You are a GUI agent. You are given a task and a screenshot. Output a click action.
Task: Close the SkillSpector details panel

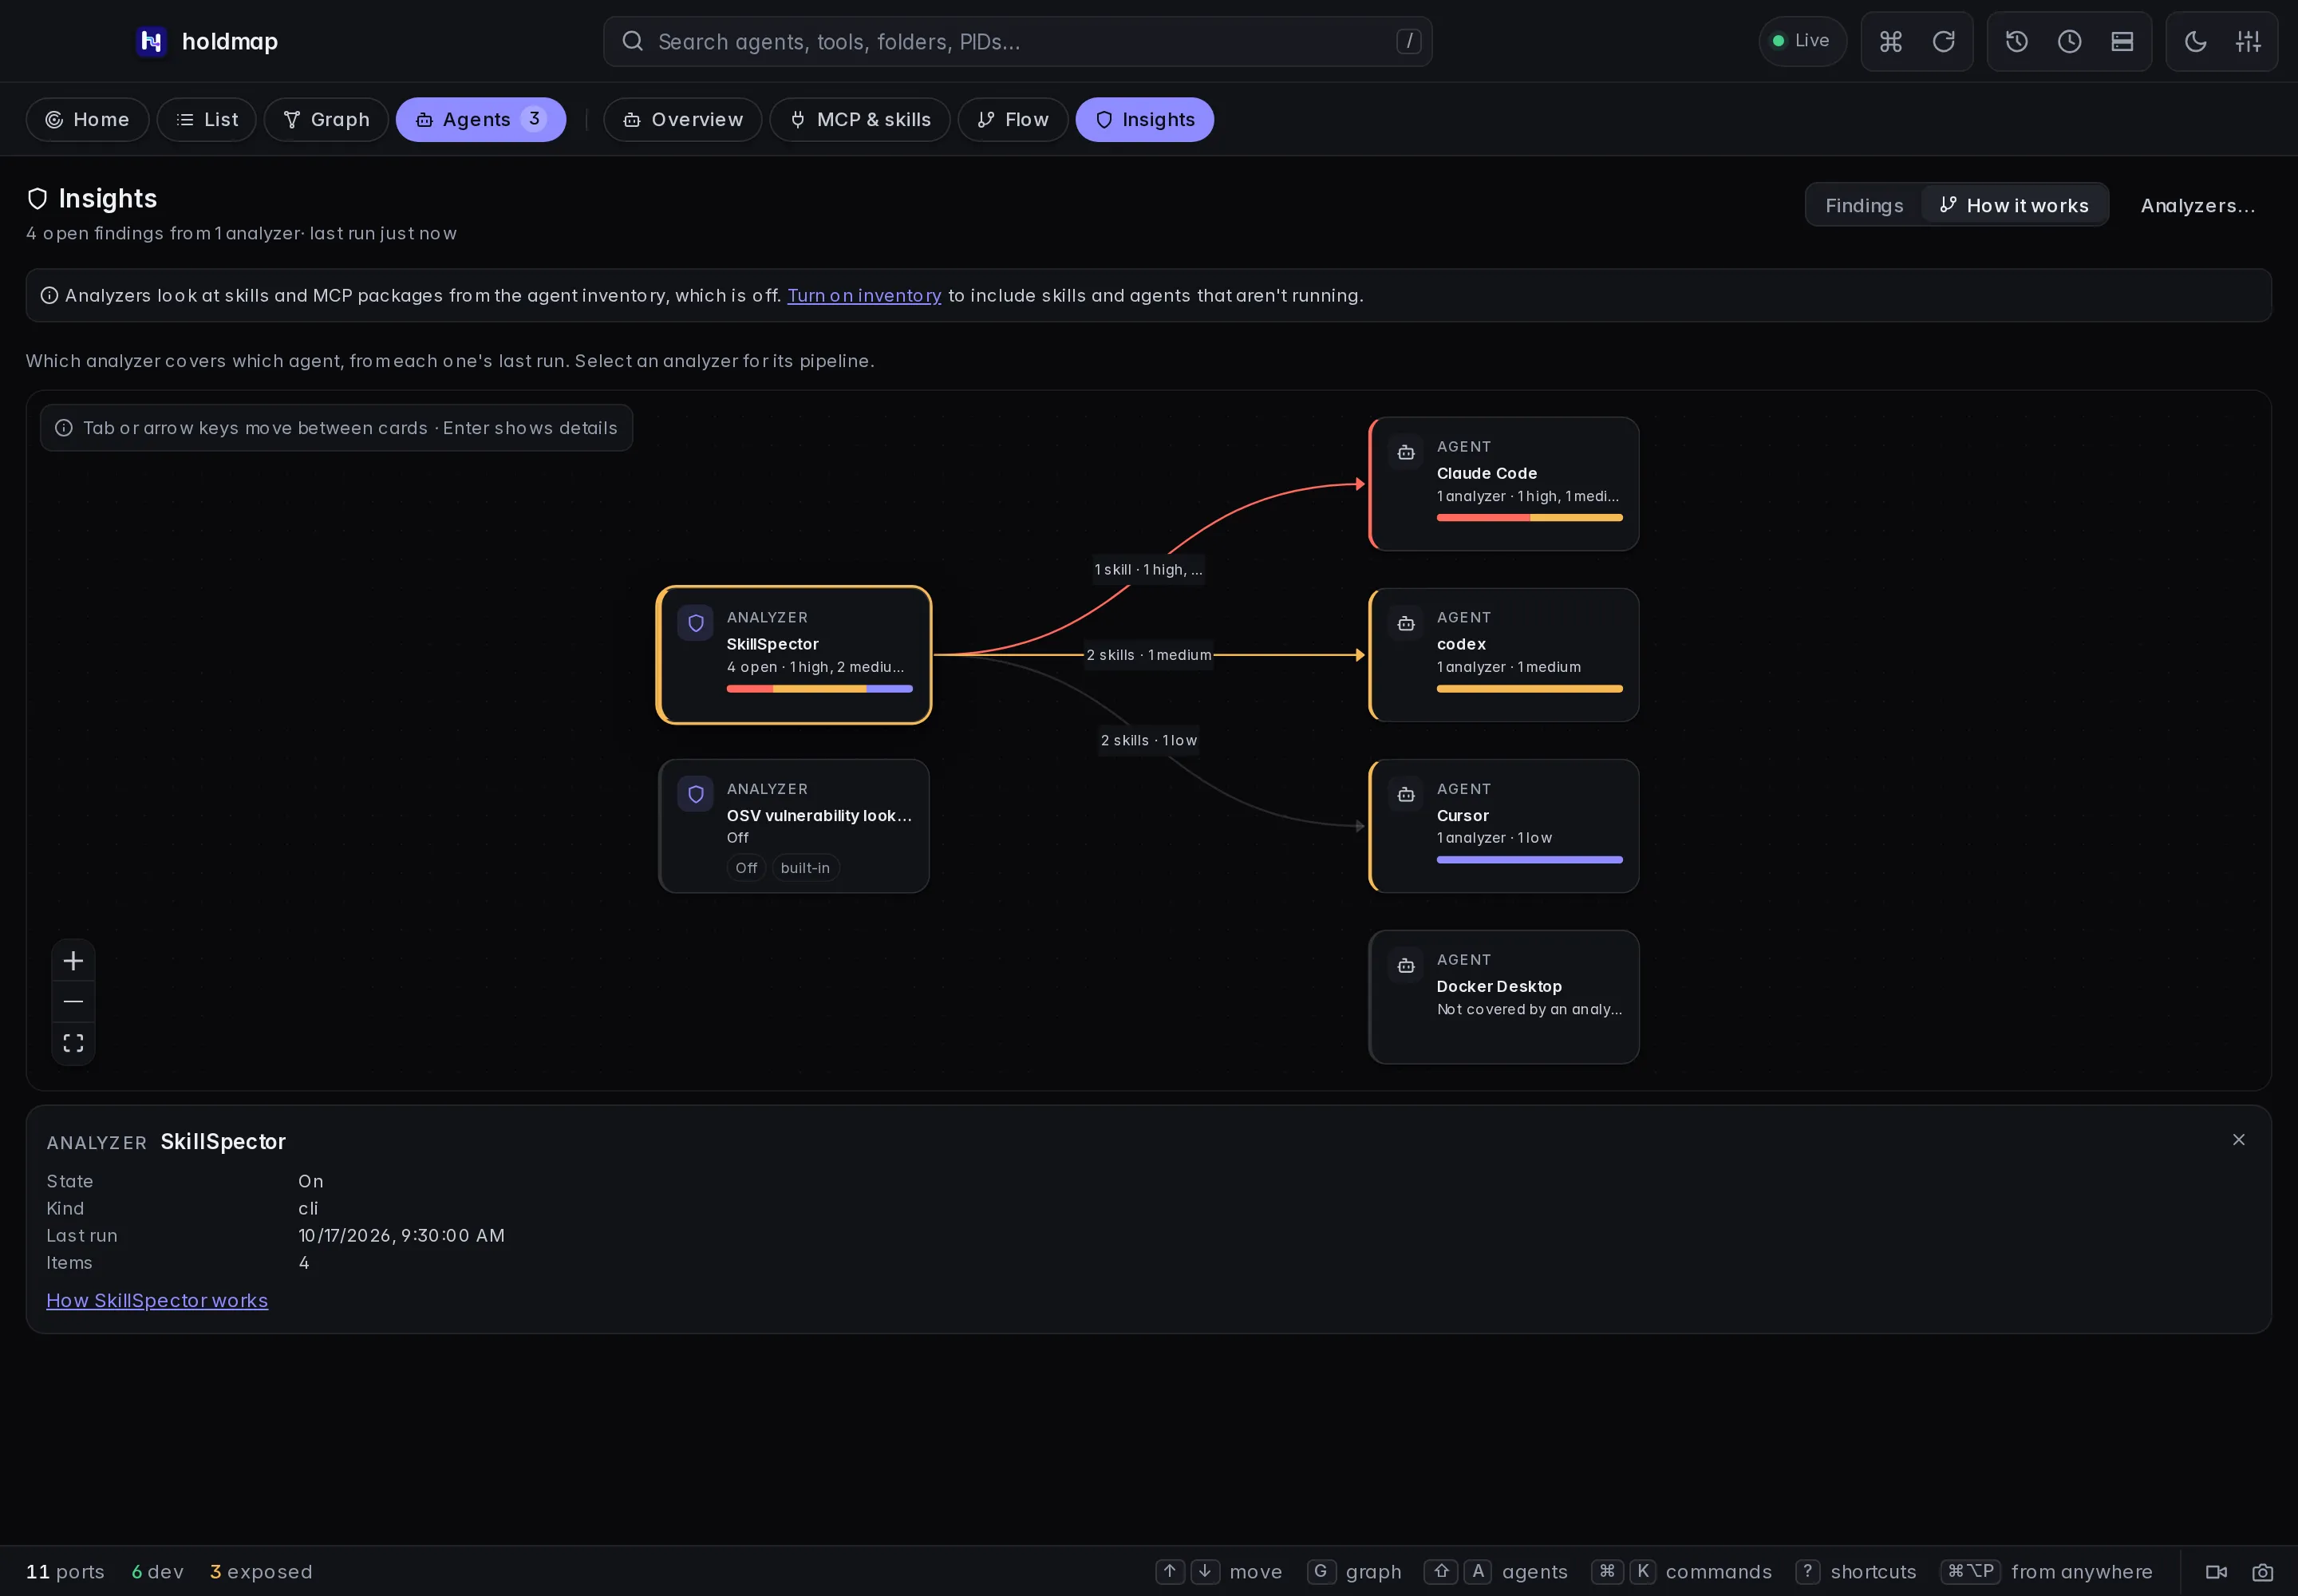point(2238,1140)
